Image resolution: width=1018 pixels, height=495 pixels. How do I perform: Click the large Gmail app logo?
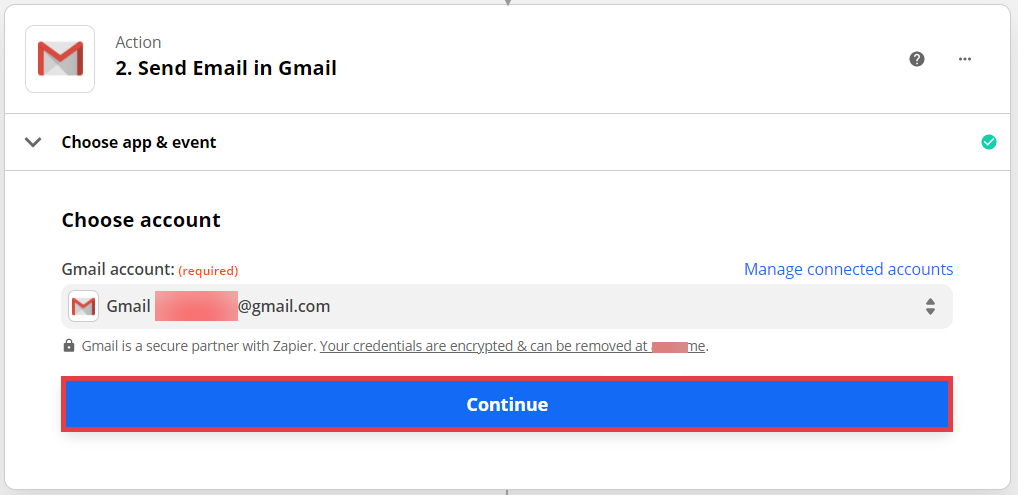pos(60,59)
